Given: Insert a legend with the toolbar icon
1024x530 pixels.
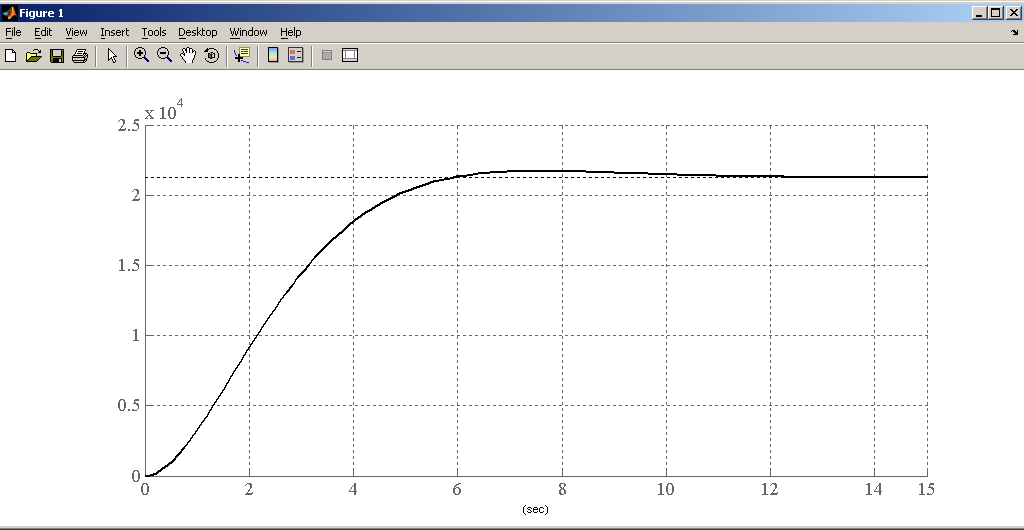Looking at the screenshot, I should 296,55.
